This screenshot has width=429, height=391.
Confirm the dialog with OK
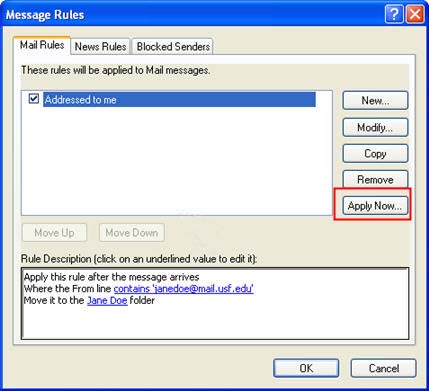306,368
